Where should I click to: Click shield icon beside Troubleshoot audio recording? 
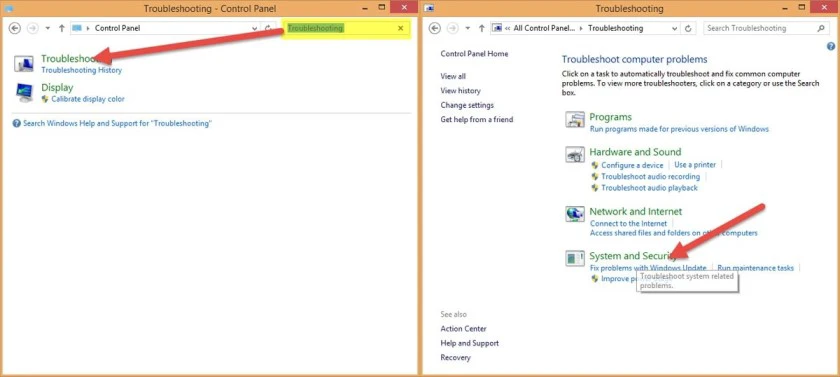pyautogui.click(x=595, y=176)
